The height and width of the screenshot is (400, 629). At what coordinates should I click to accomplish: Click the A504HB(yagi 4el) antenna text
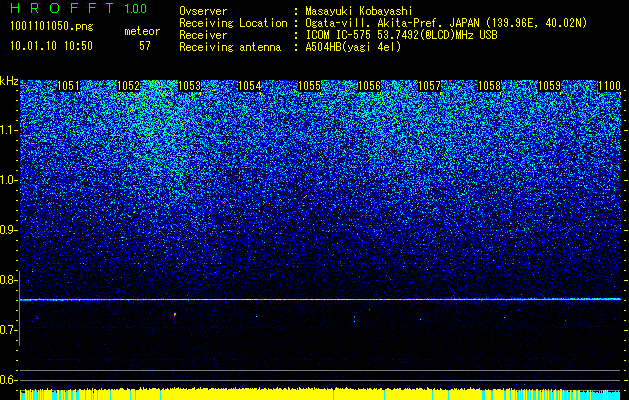click(353, 47)
